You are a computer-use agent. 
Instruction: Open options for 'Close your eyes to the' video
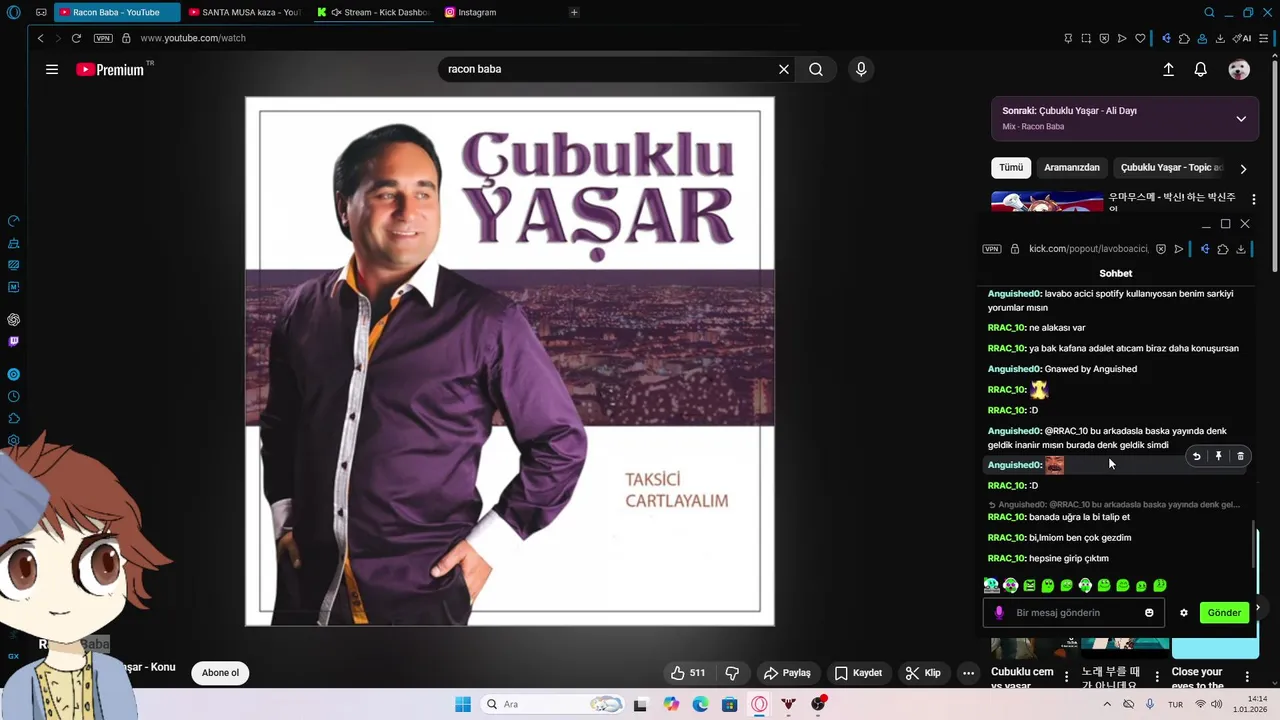pos(1248,677)
